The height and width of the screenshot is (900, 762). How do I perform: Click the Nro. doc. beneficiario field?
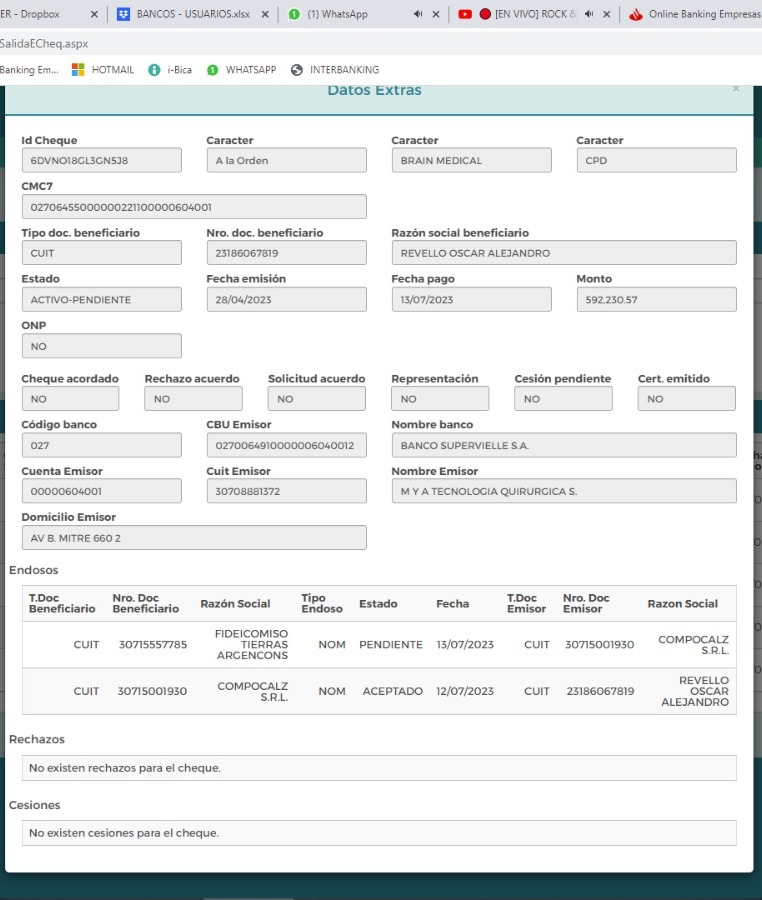286,253
